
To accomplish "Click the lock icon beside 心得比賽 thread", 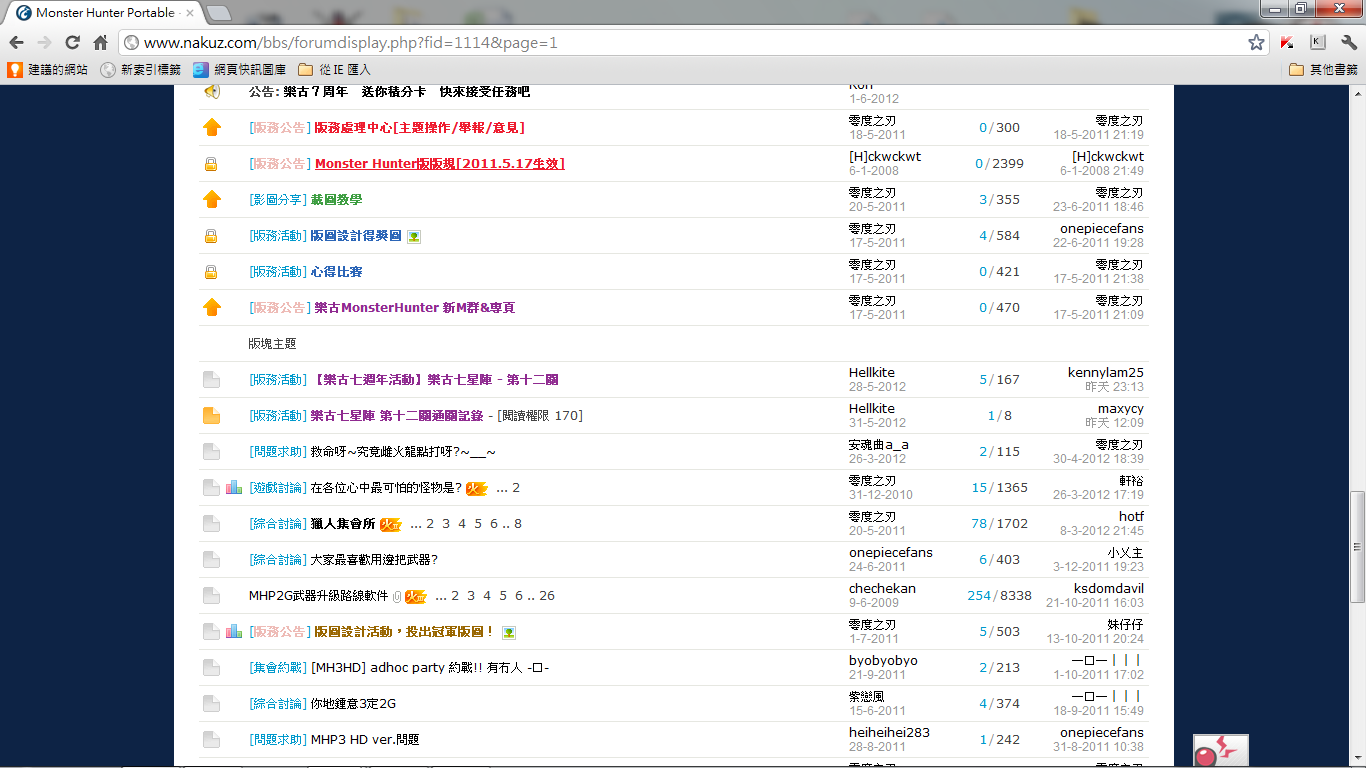I will 211,272.
